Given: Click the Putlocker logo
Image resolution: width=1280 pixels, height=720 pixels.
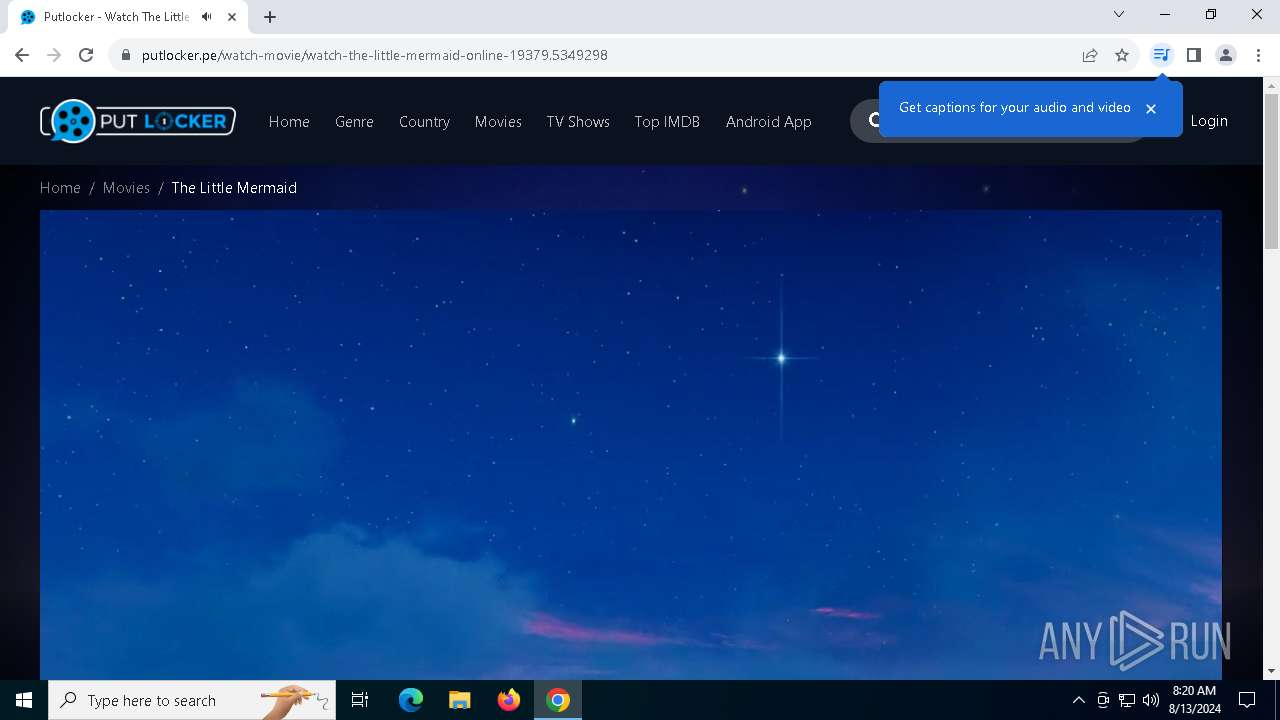Looking at the screenshot, I should point(138,121).
